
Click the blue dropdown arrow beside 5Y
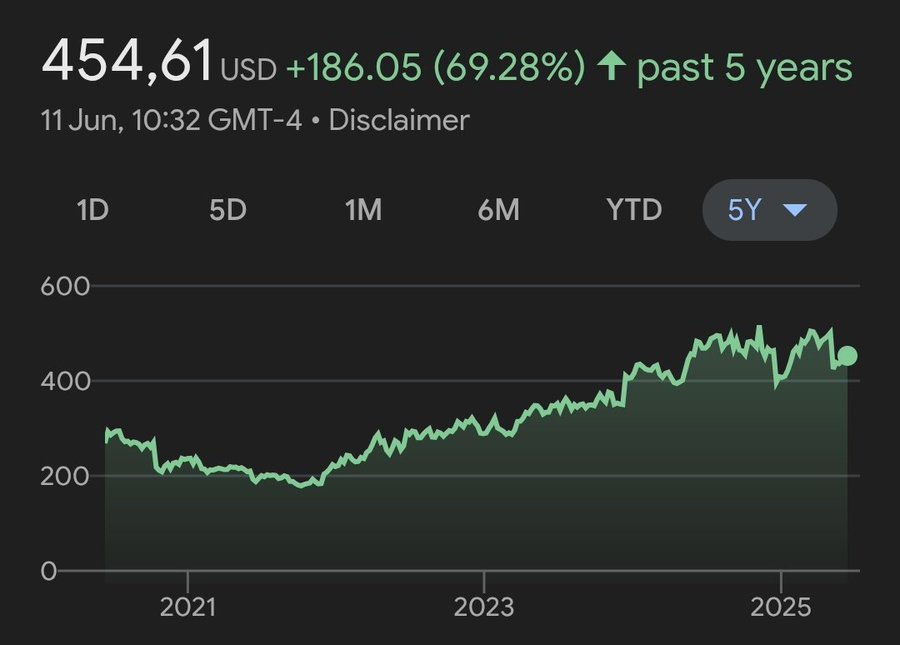pos(795,210)
